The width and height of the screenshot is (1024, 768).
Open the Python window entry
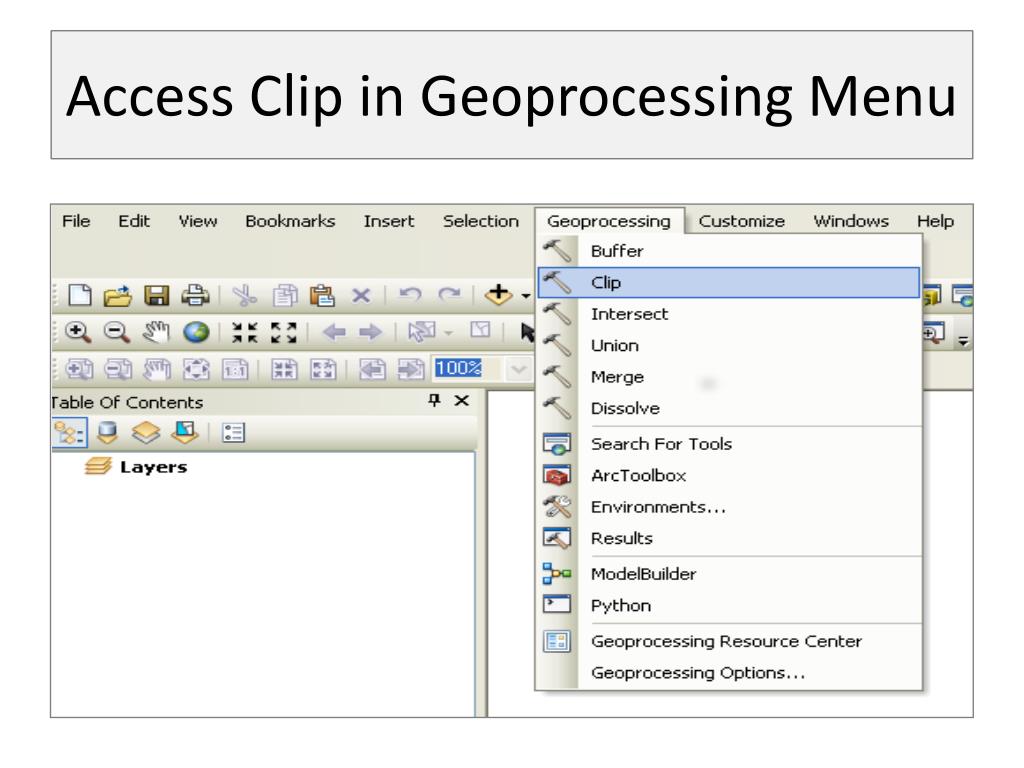pos(729,605)
